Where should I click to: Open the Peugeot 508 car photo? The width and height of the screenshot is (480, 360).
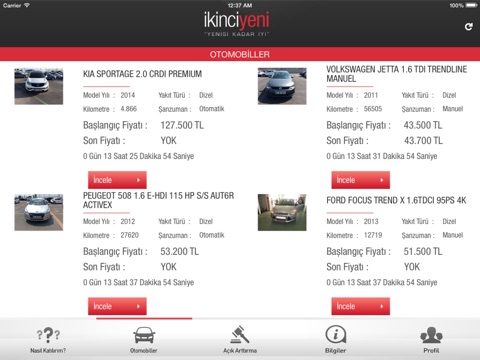(x=39, y=213)
